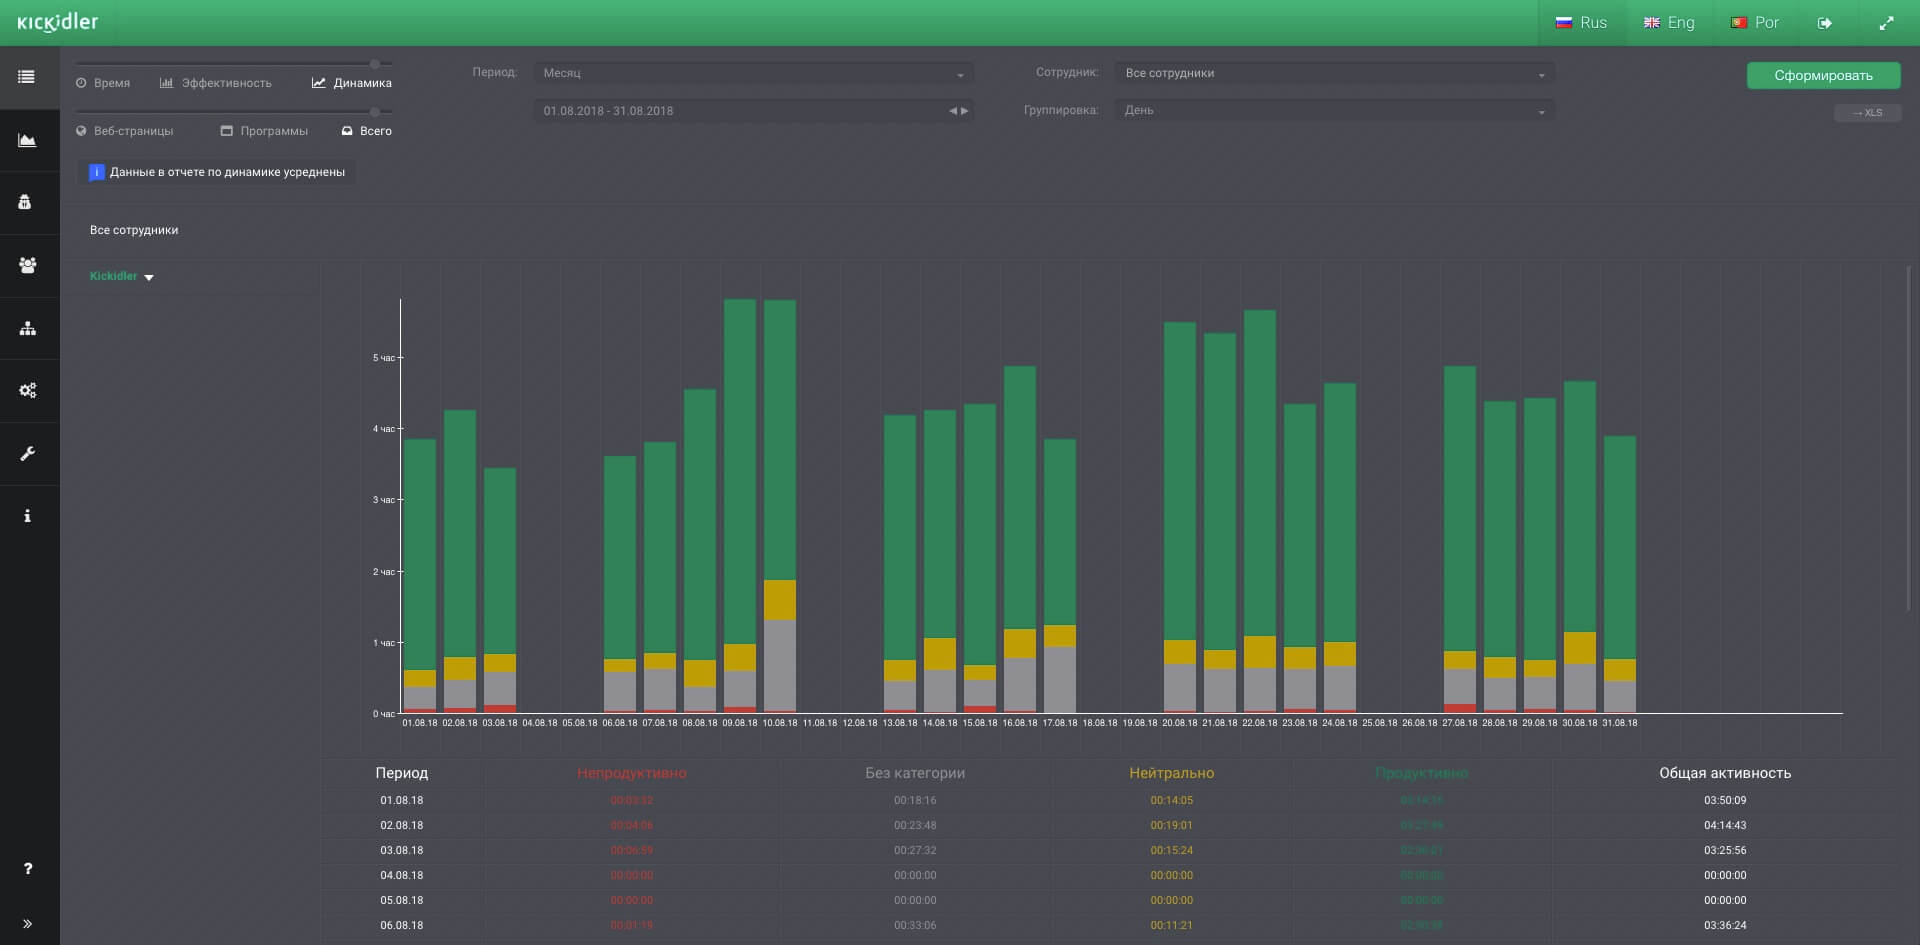
Task: Click the Продуктивно column header
Action: [1421, 773]
